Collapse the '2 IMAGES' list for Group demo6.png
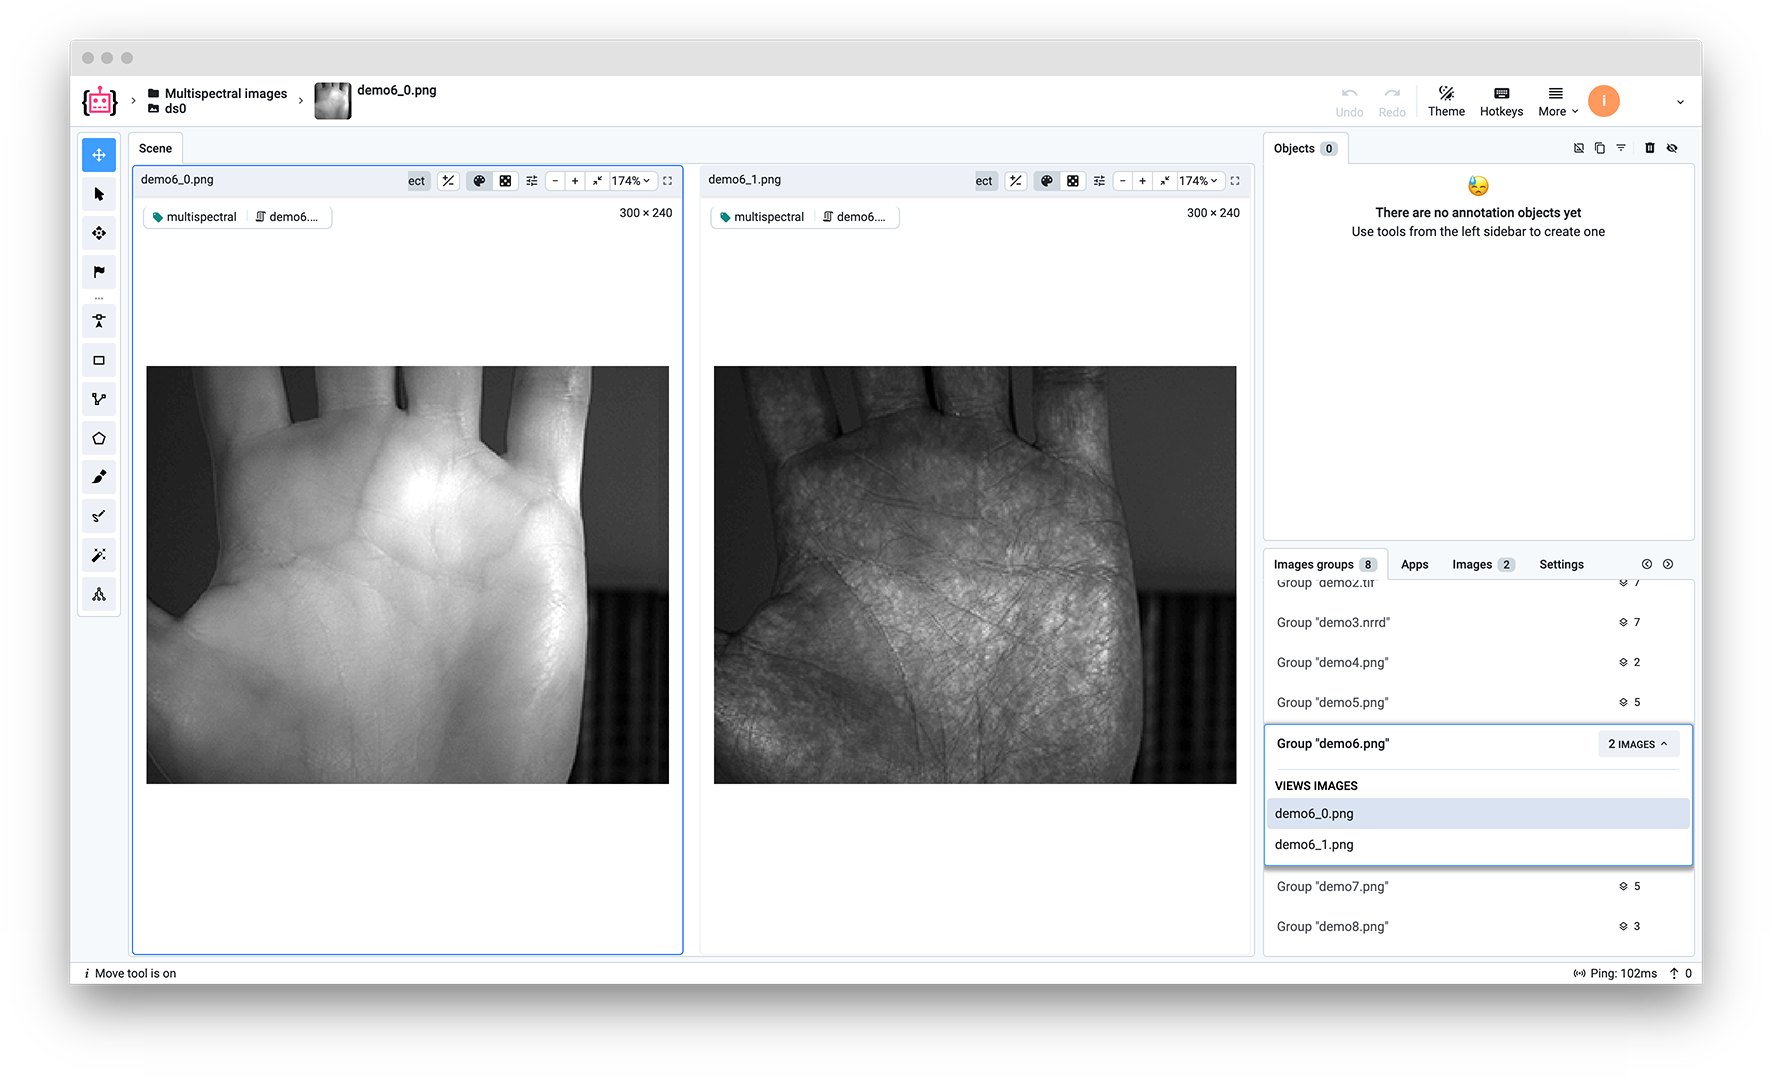 tap(1638, 743)
